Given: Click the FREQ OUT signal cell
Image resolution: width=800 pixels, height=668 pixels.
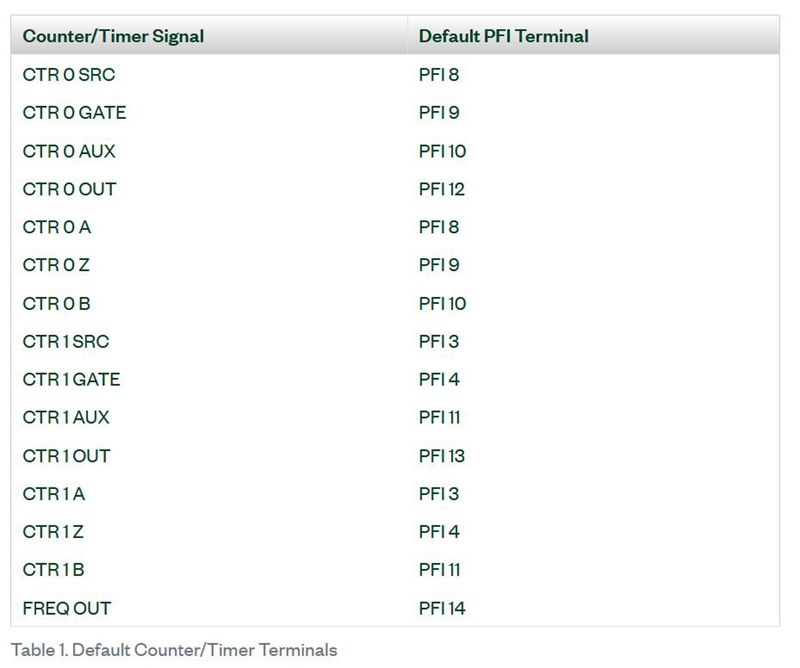Looking at the screenshot, I should coord(66,607).
